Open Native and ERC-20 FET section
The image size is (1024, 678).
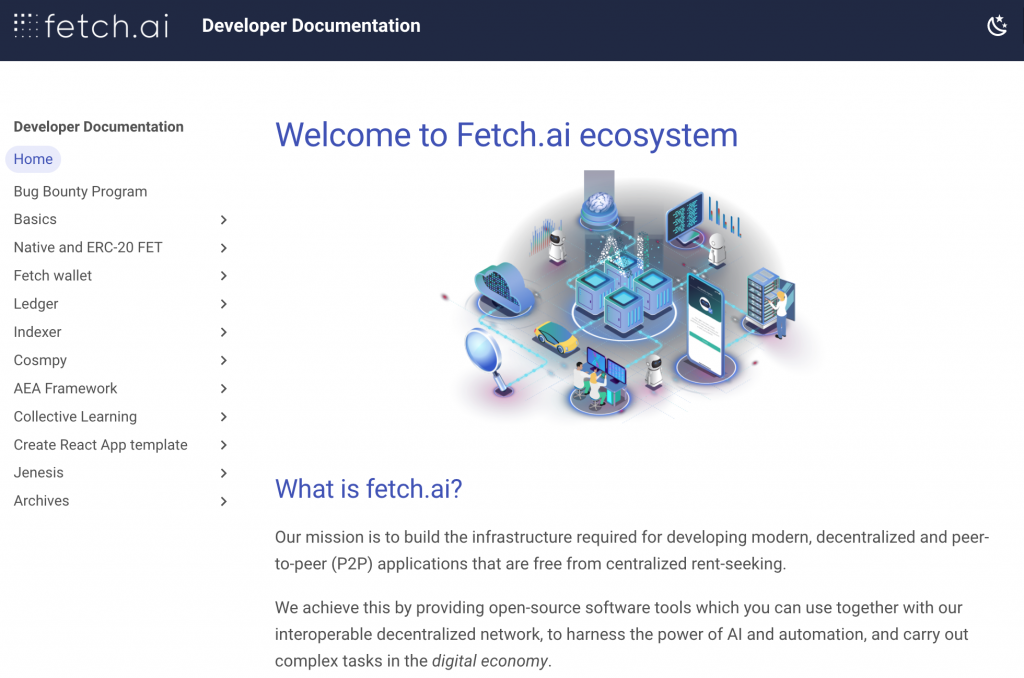(88, 248)
